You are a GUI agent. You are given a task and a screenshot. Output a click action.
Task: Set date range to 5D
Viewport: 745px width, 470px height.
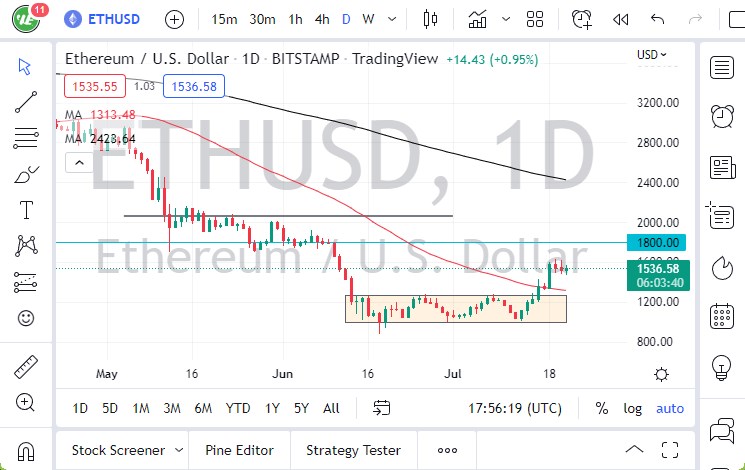(x=110, y=408)
